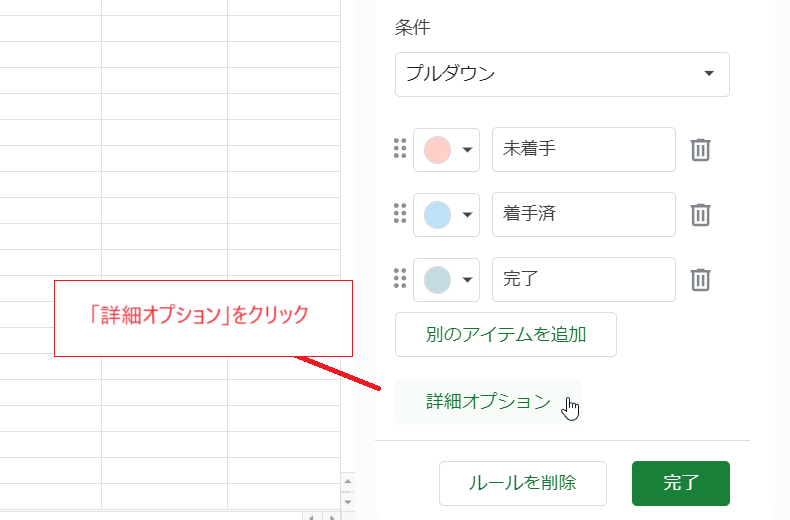The image size is (790, 520).
Task: Click the vertical scrollbar down arrow
Action: 348,502
